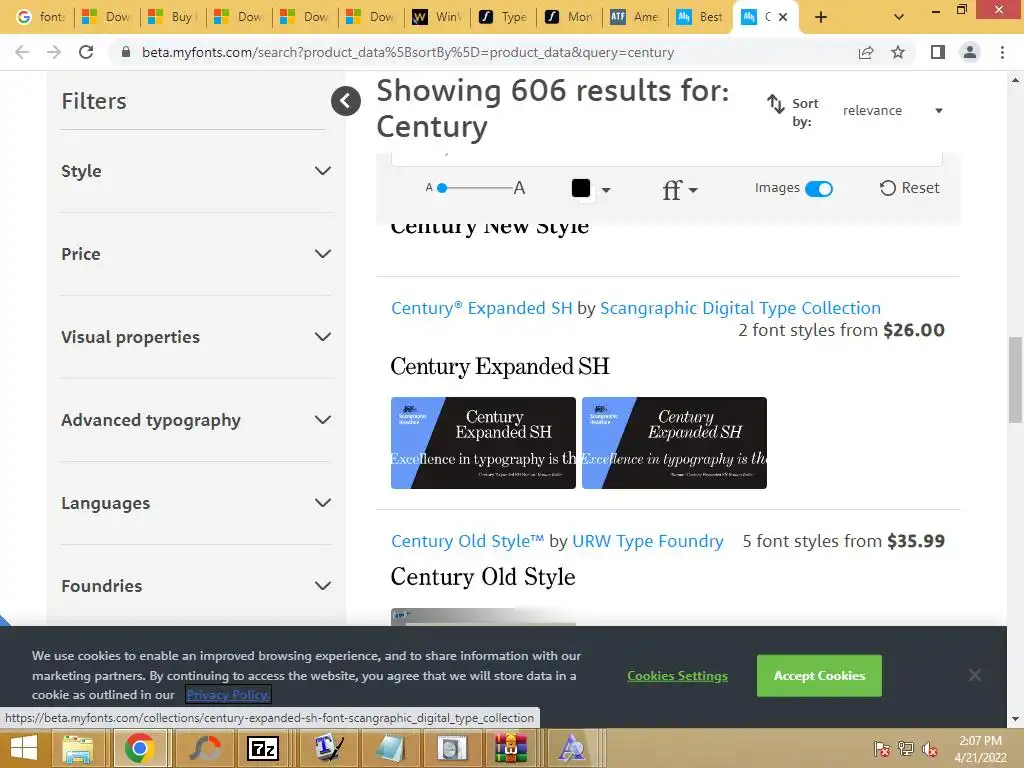
Task: Open URW Type Foundry link
Action: pos(647,541)
